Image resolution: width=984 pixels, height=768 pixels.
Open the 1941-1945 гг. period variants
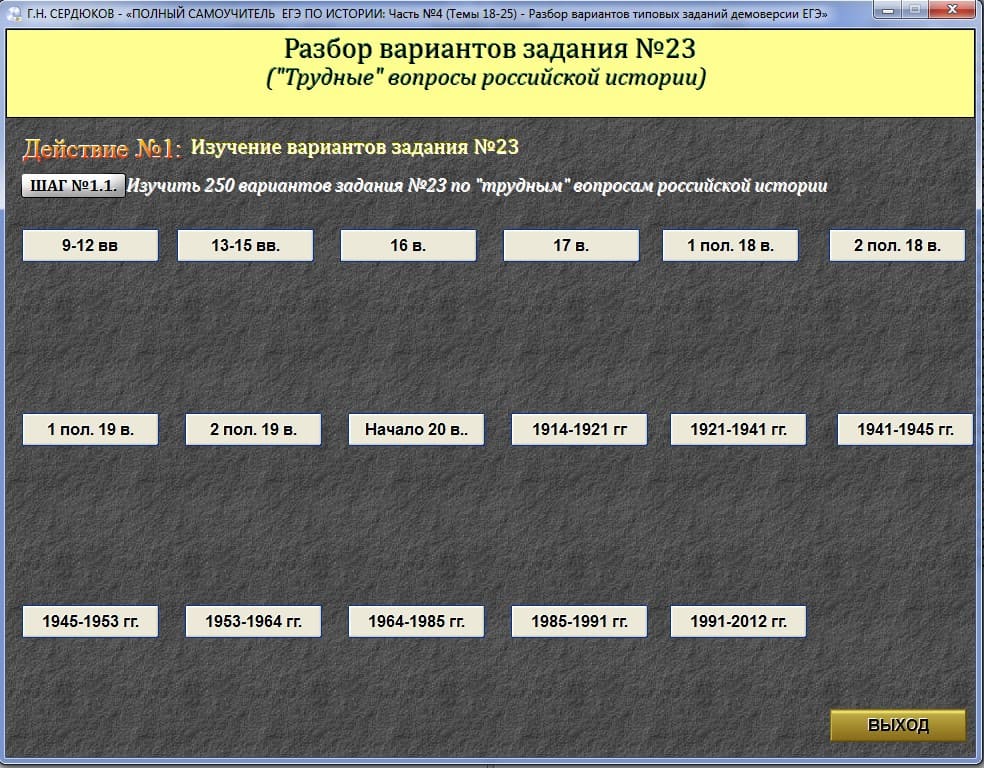click(906, 429)
